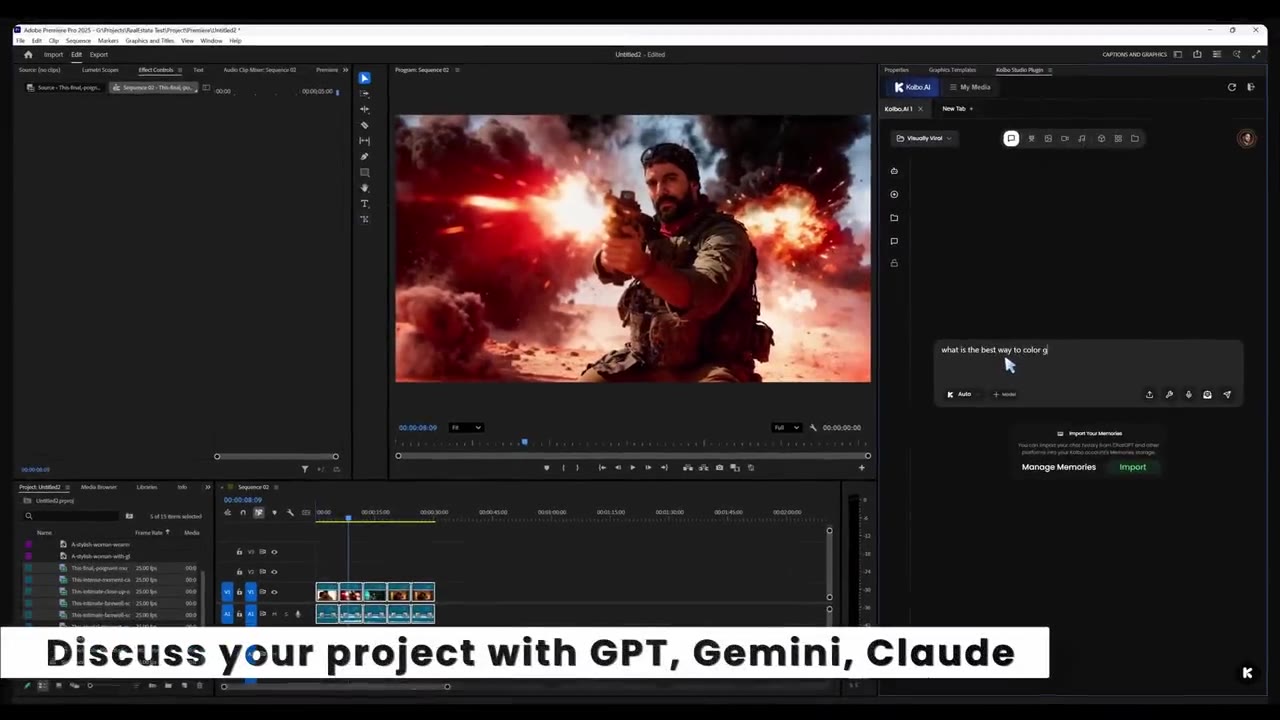Click the Add Model button

point(1005,394)
